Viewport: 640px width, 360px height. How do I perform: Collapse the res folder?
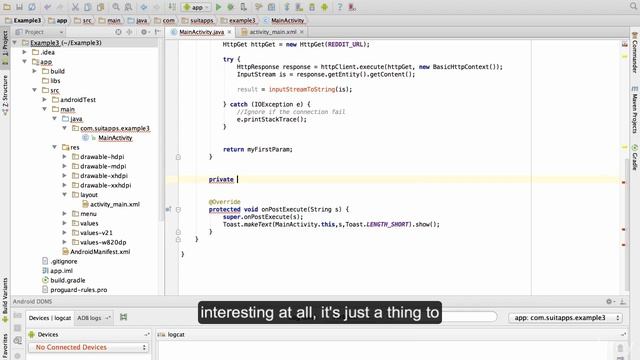(55, 147)
